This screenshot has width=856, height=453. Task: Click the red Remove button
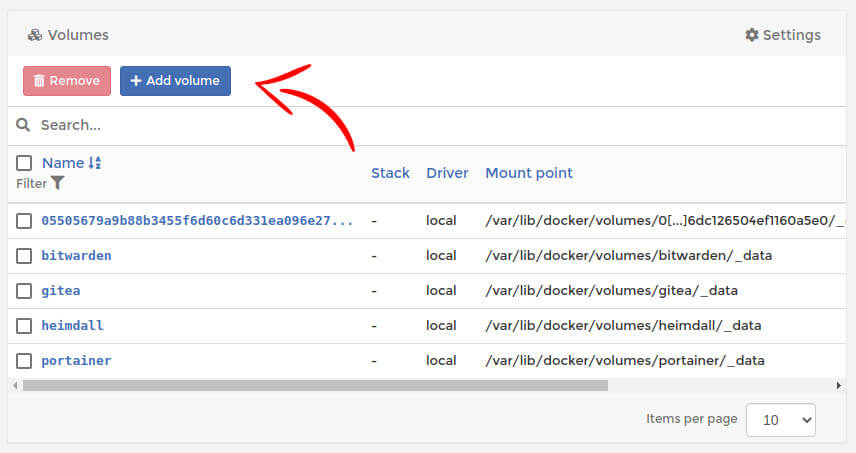[67, 81]
